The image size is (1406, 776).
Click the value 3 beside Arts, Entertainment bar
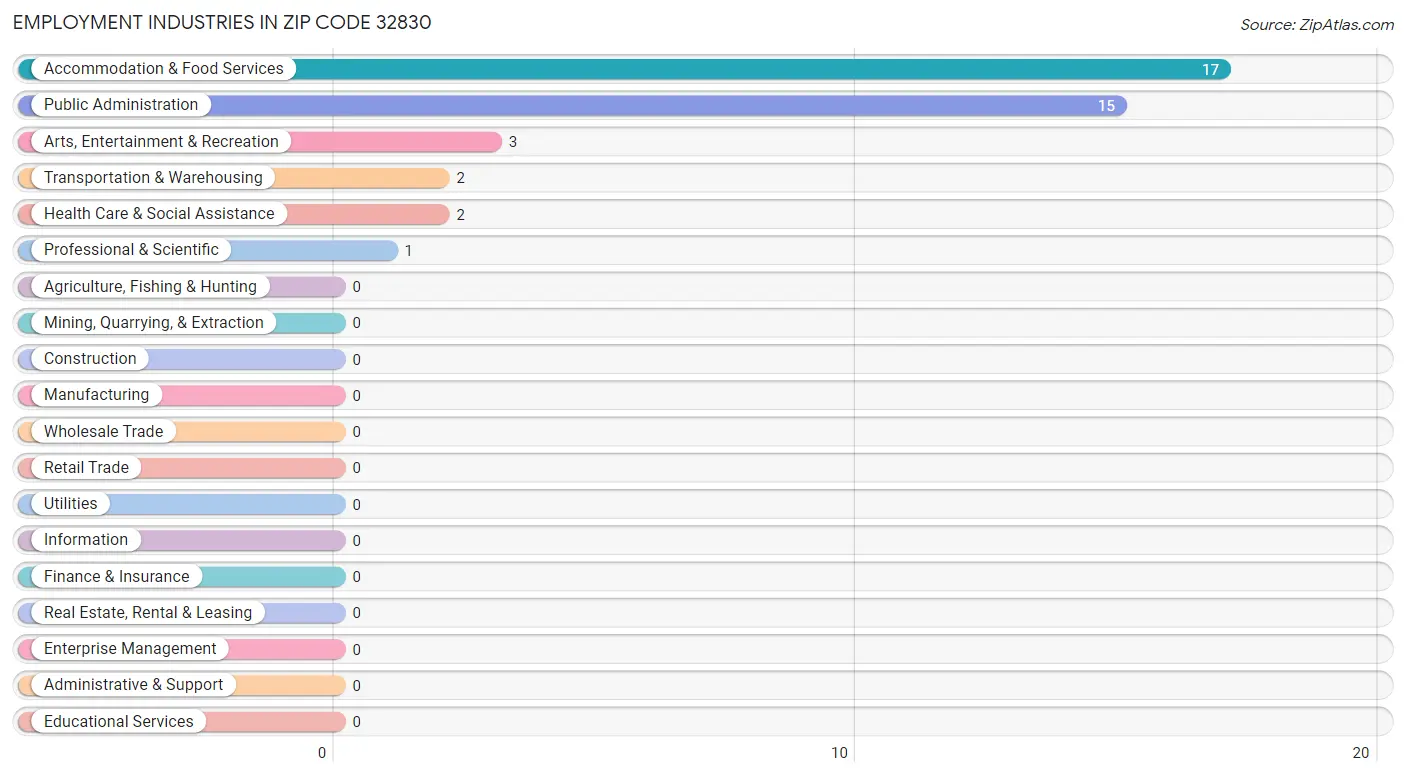click(x=513, y=142)
